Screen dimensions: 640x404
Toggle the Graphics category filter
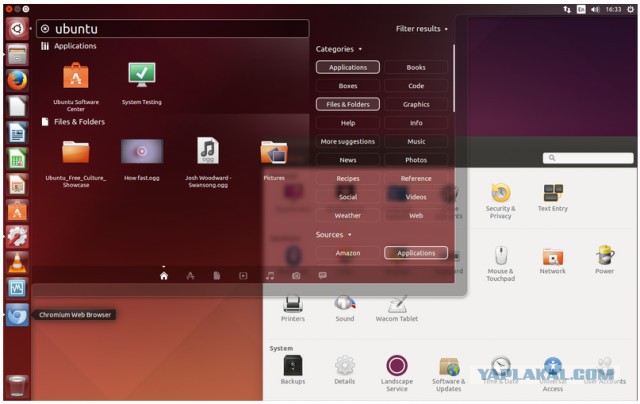click(416, 104)
